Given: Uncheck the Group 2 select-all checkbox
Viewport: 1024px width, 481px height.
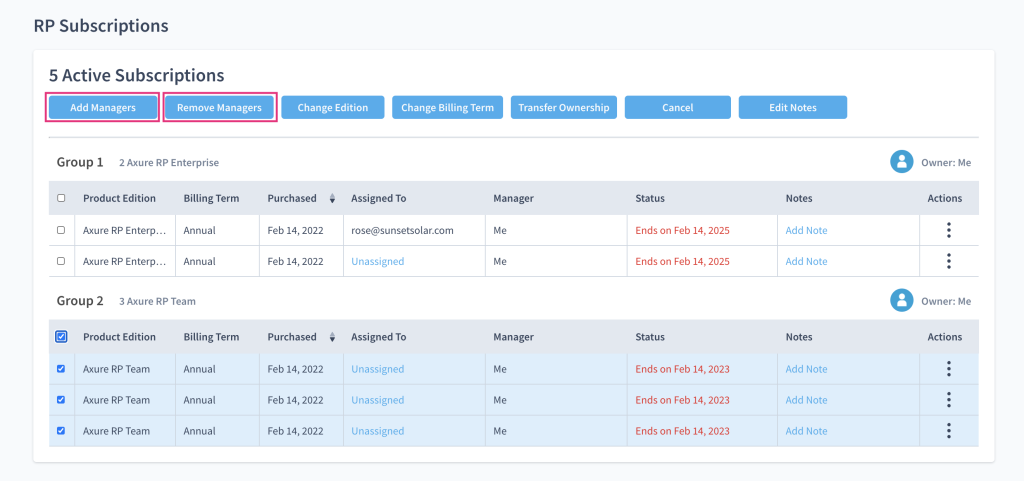Looking at the screenshot, I should pyautogui.click(x=61, y=337).
